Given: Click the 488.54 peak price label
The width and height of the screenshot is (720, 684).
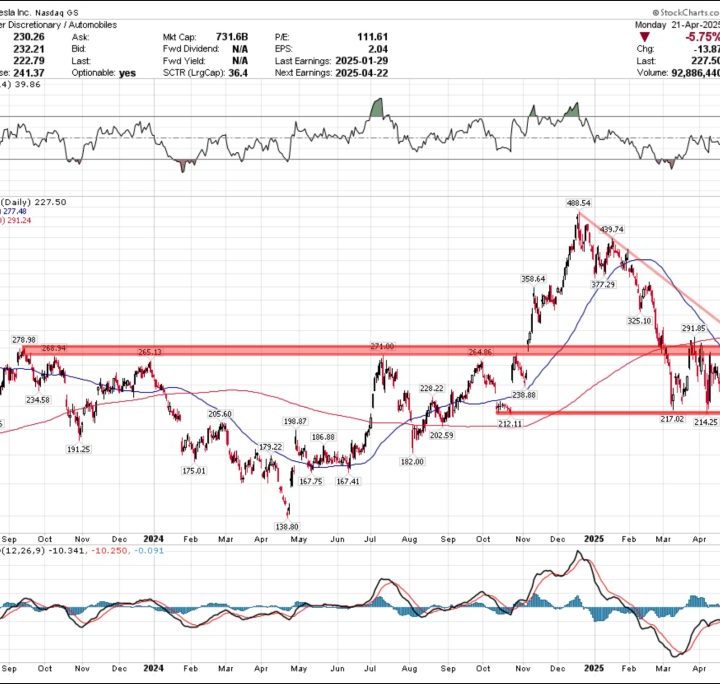Looking at the screenshot, I should (579, 203).
